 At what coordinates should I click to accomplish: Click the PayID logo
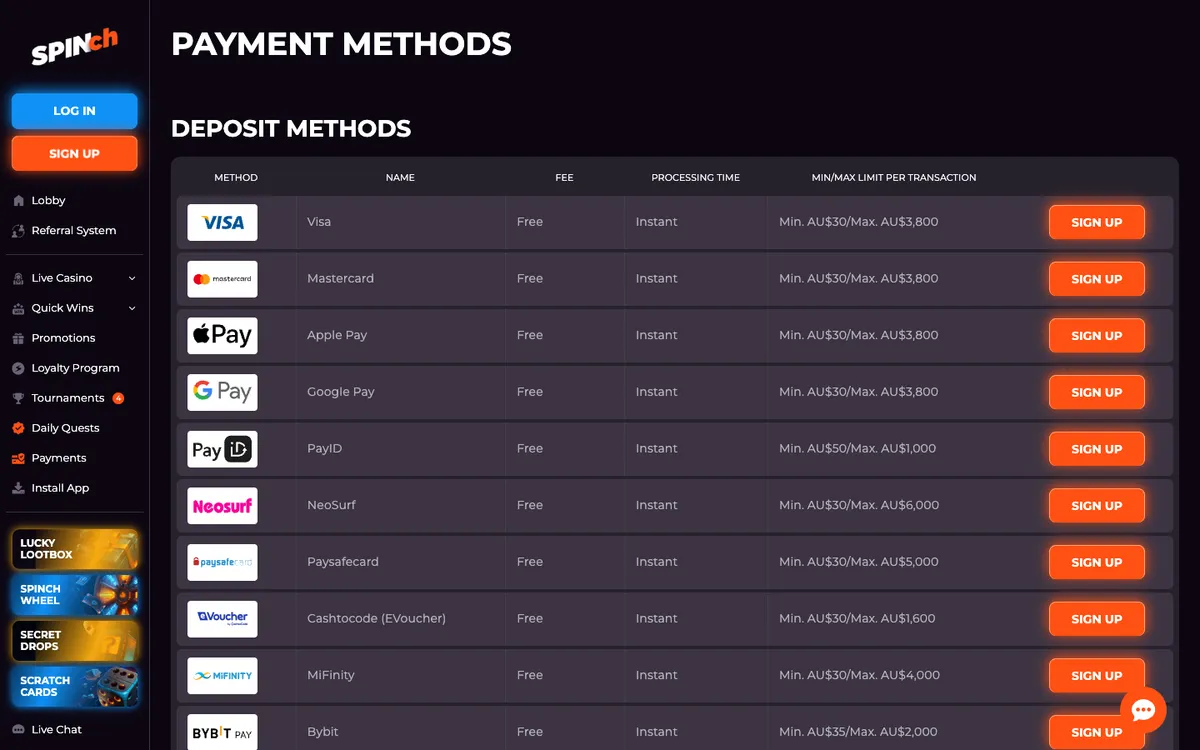pos(222,449)
